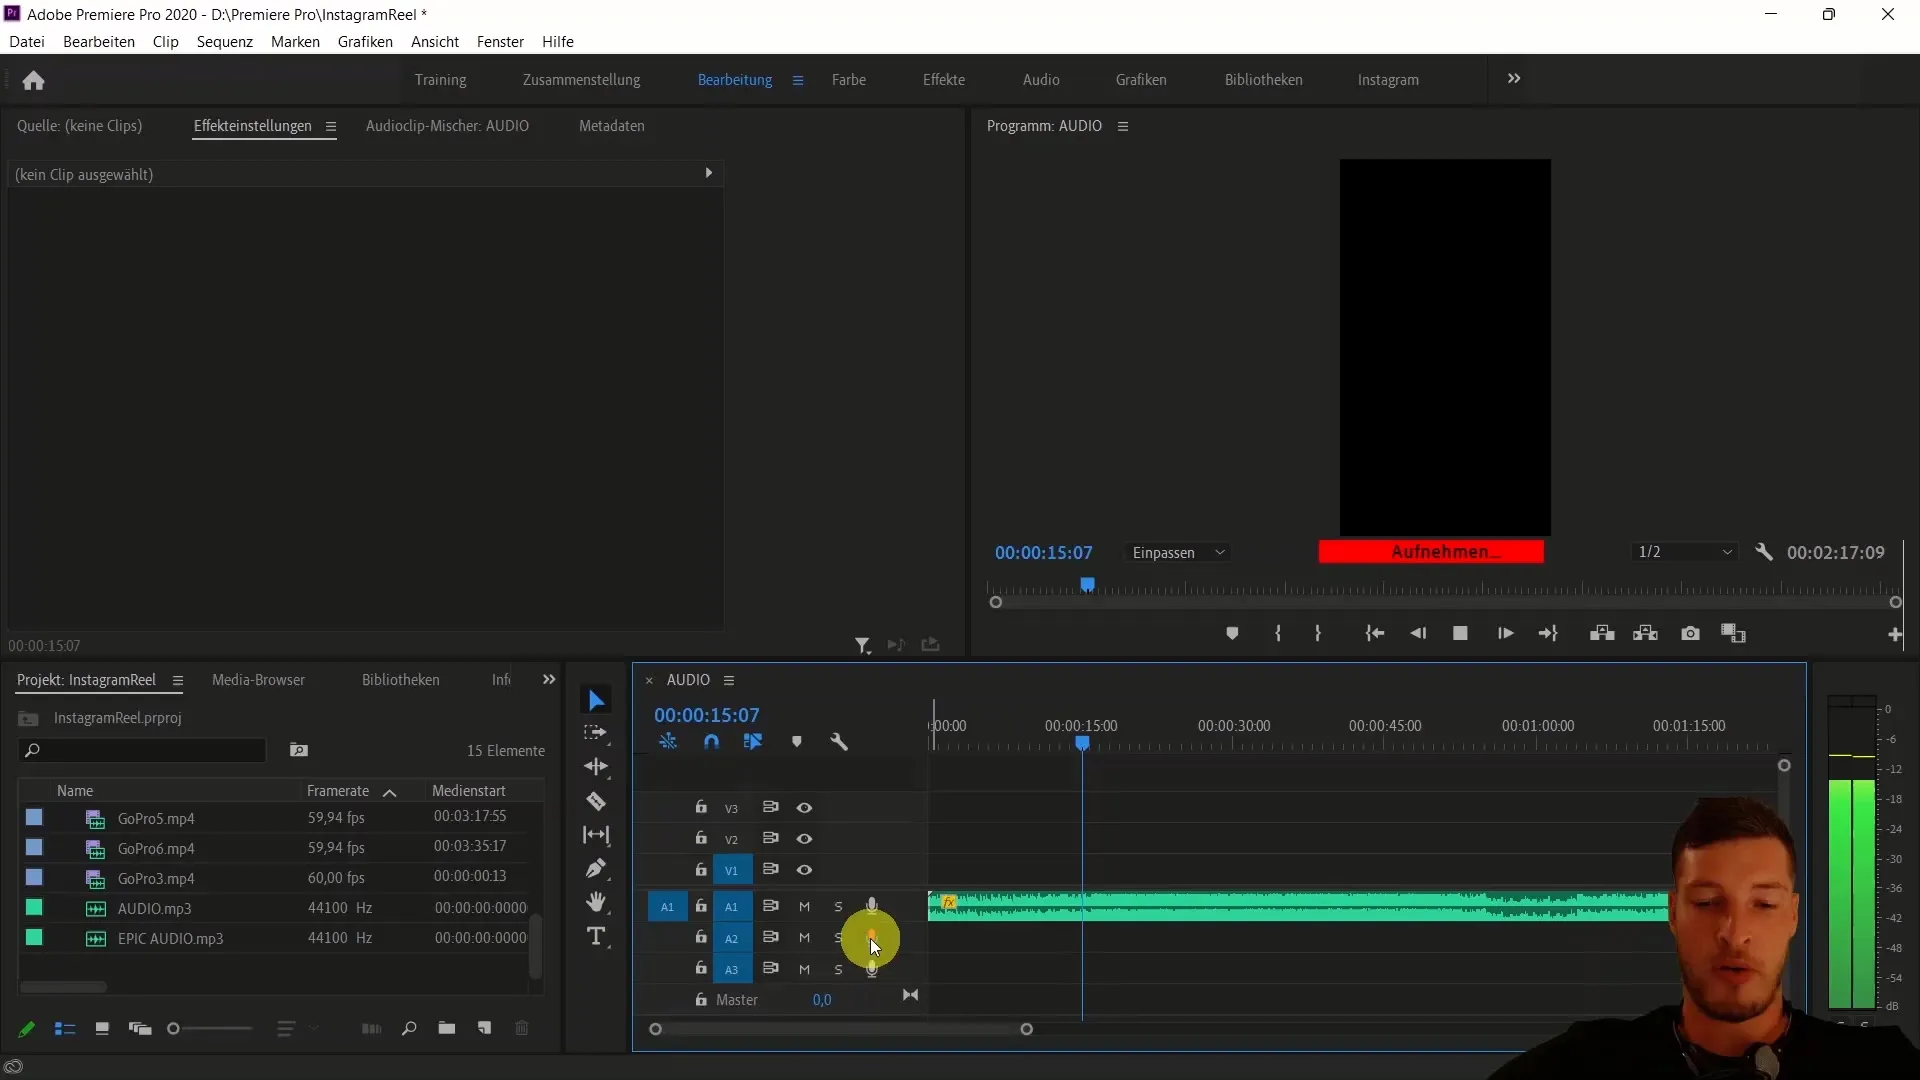Image resolution: width=1920 pixels, height=1080 pixels.
Task: Select the Selection tool arrow
Action: tap(596, 701)
